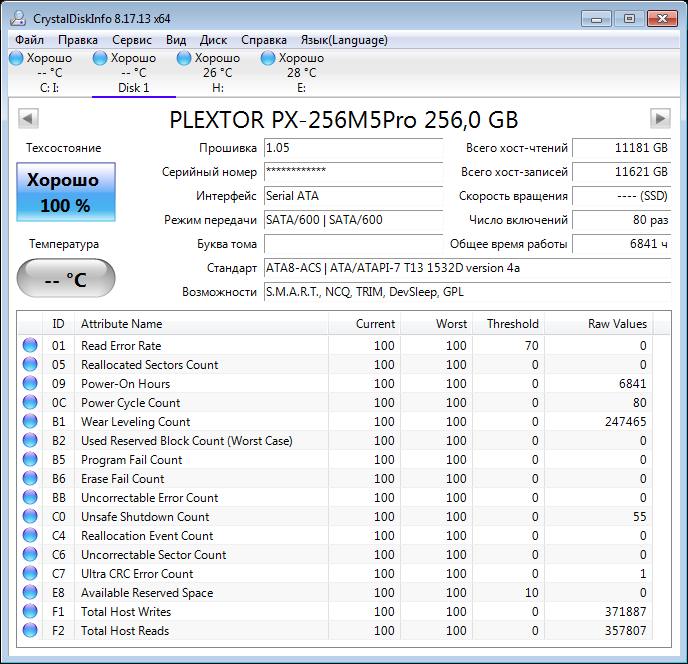688x664 pixels.
Task: Click the raw value 247465 for Wear Leveling
Action: (626, 422)
